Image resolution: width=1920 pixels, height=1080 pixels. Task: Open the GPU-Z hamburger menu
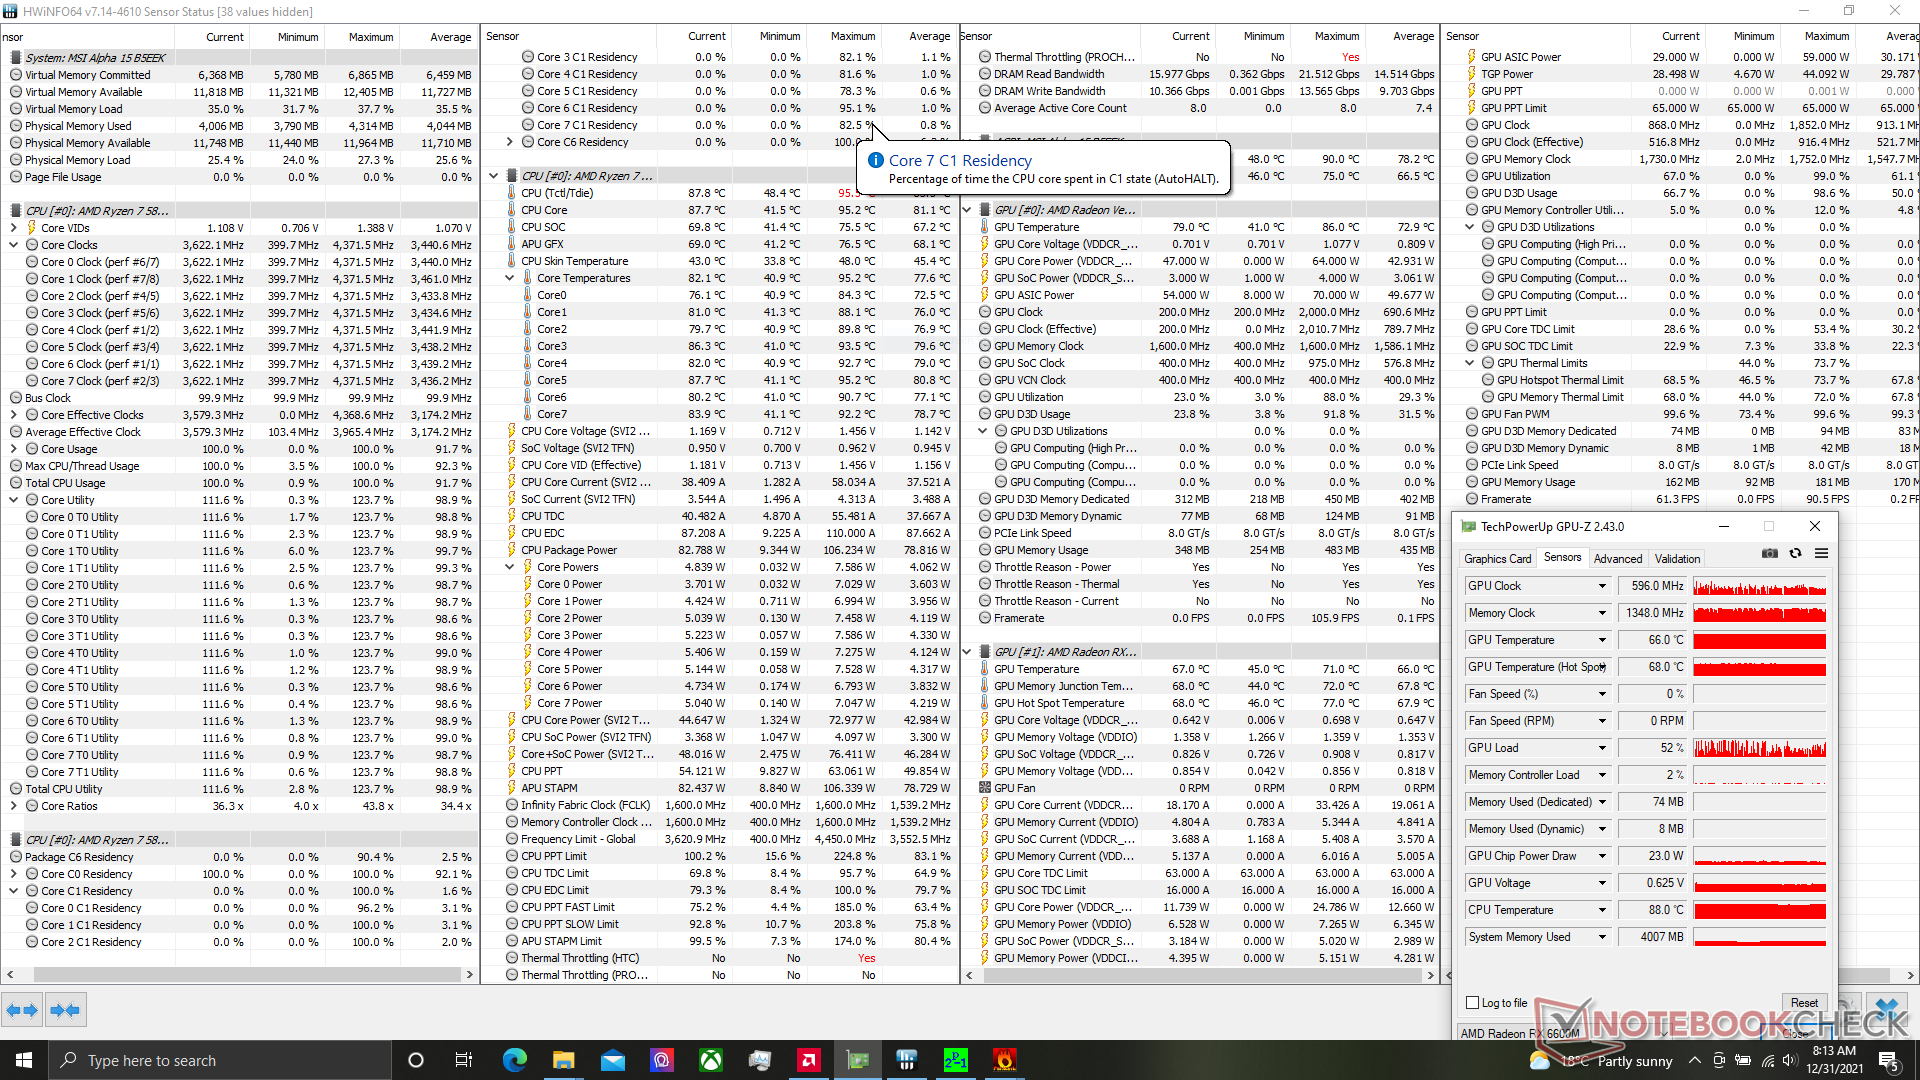tap(1821, 554)
